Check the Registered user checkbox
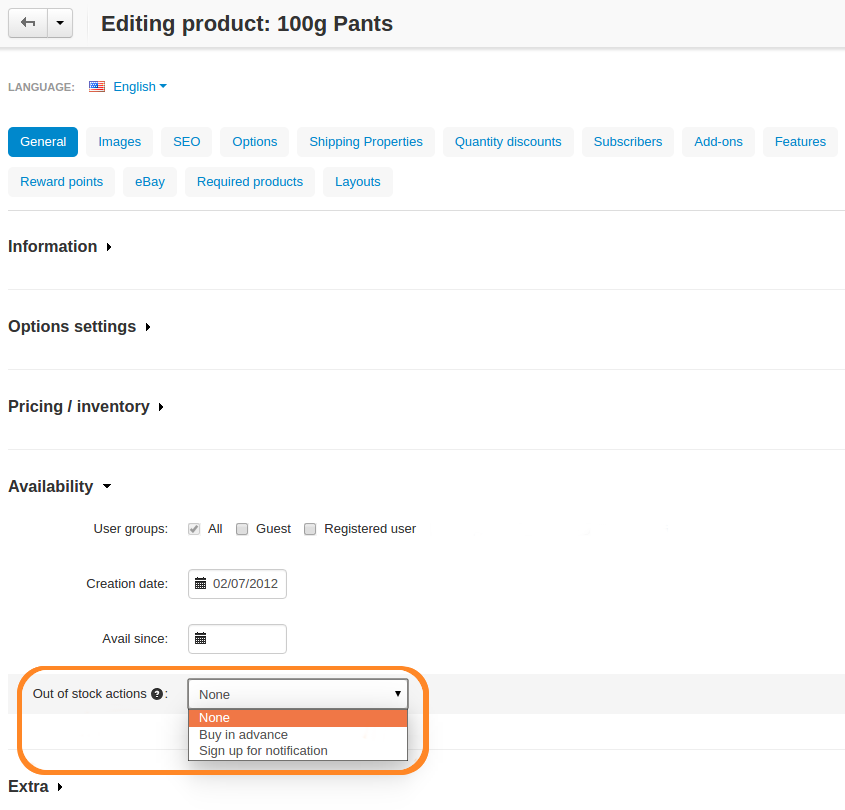 [x=310, y=529]
